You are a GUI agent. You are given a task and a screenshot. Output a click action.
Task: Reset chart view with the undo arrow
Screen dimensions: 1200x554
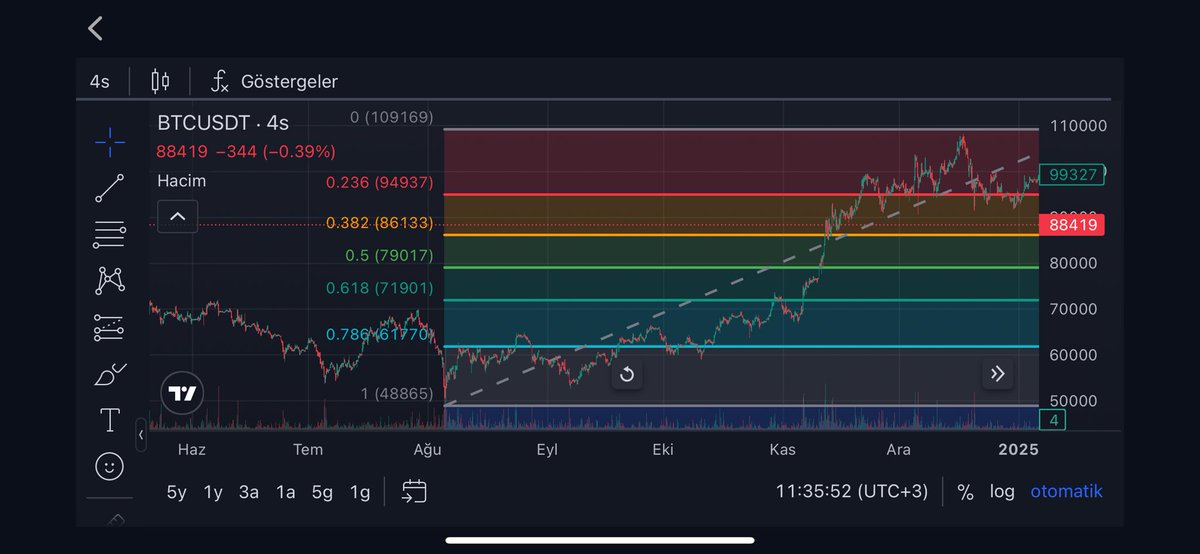(627, 375)
